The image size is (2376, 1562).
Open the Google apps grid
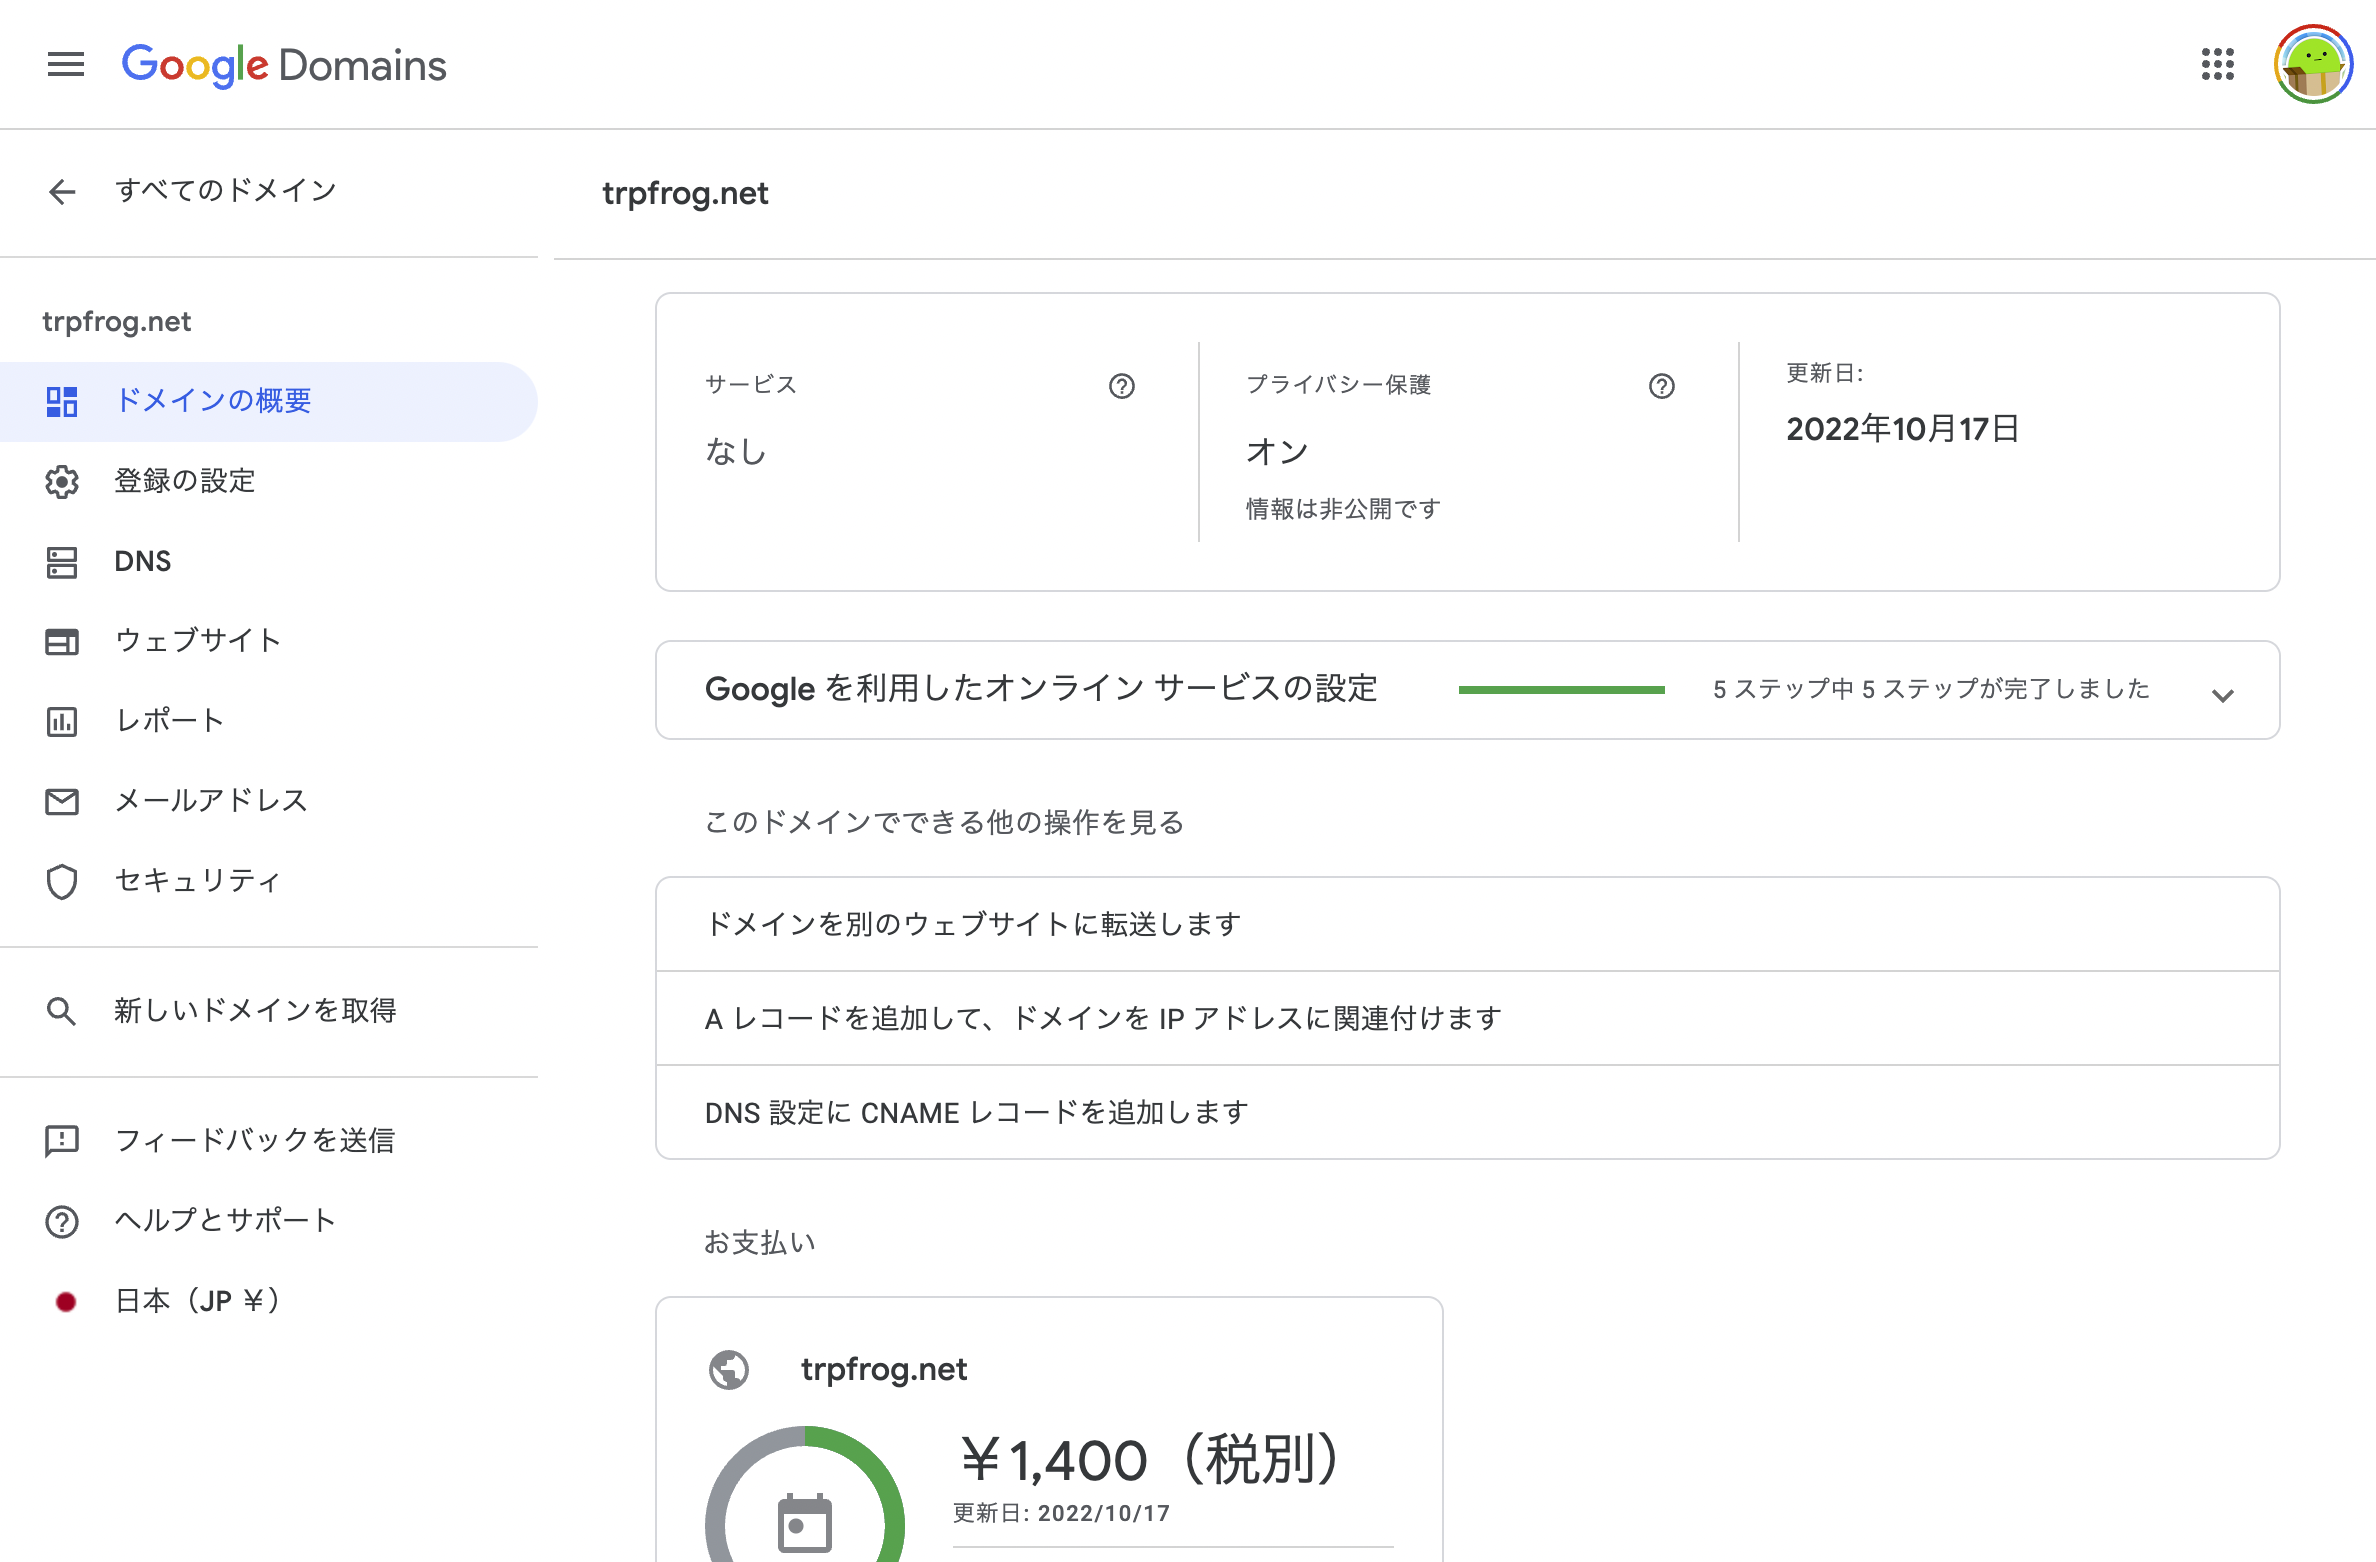click(2217, 65)
